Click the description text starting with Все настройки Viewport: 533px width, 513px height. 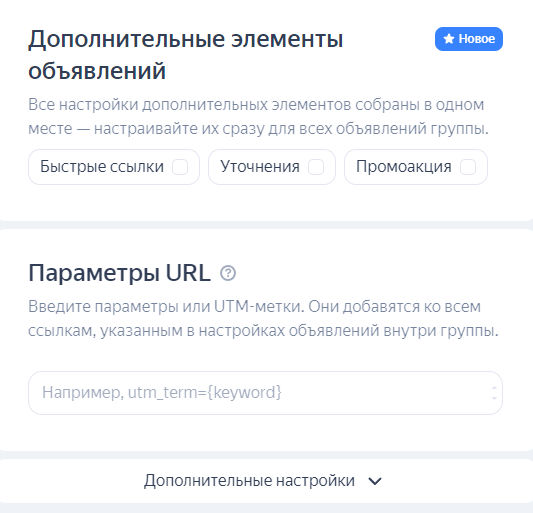tap(258, 116)
